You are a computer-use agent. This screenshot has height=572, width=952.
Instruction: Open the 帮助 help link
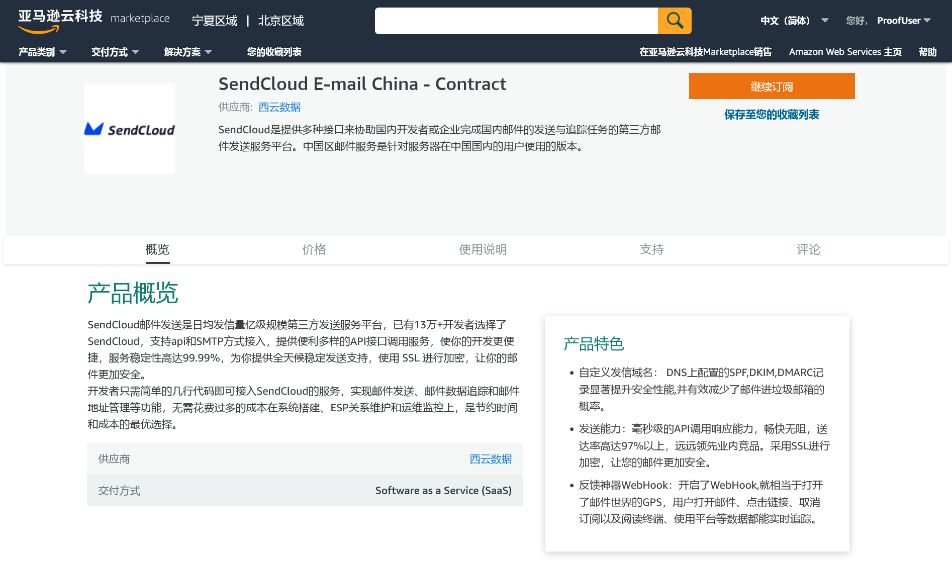tap(927, 52)
